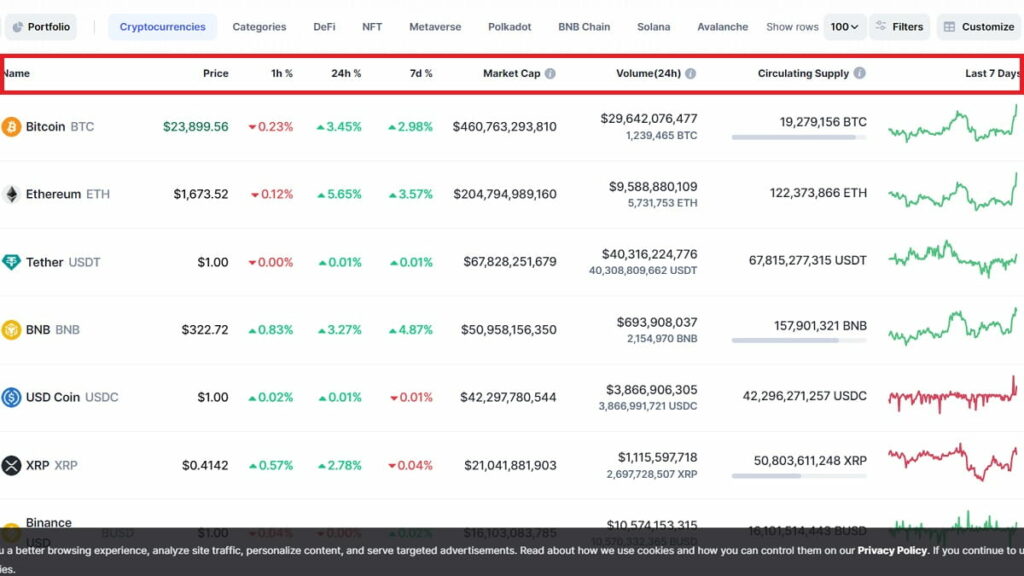Click the USD Coin logo icon

point(11,397)
